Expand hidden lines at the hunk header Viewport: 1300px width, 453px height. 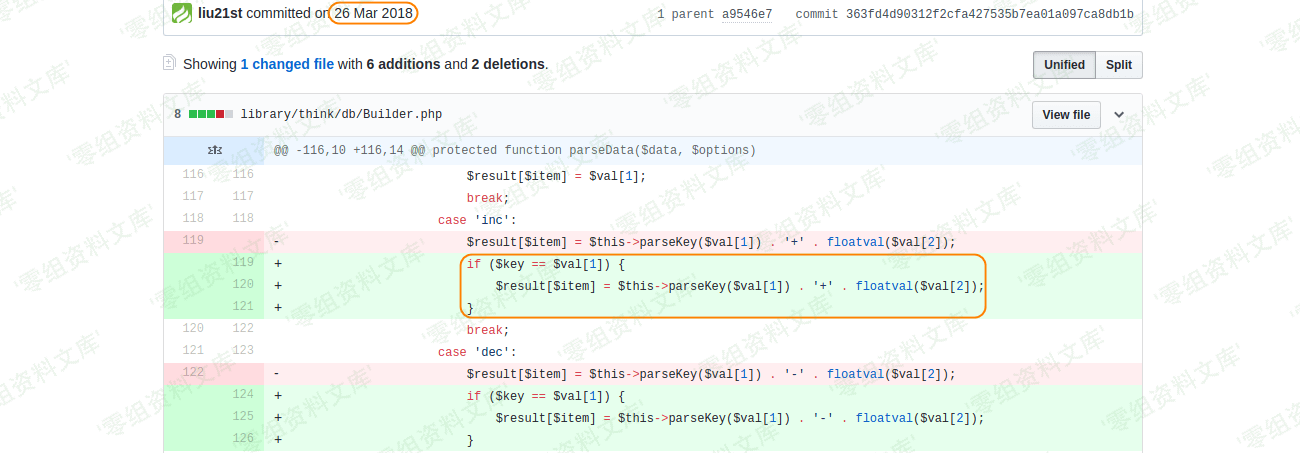click(x=215, y=150)
